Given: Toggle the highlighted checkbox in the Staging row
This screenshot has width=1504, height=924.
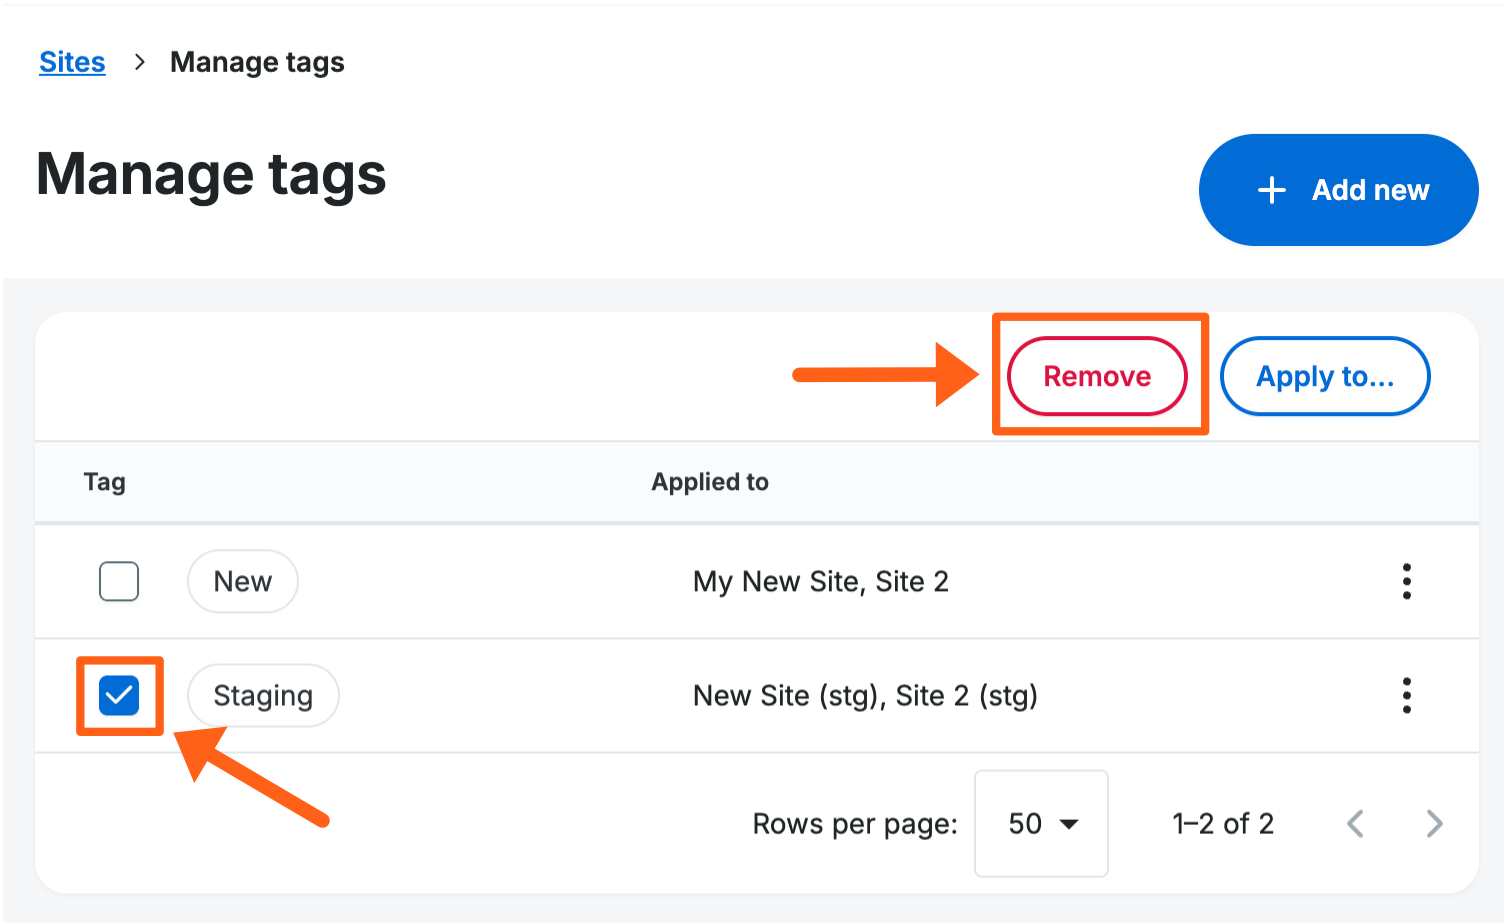Looking at the screenshot, I should click(x=119, y=695).
